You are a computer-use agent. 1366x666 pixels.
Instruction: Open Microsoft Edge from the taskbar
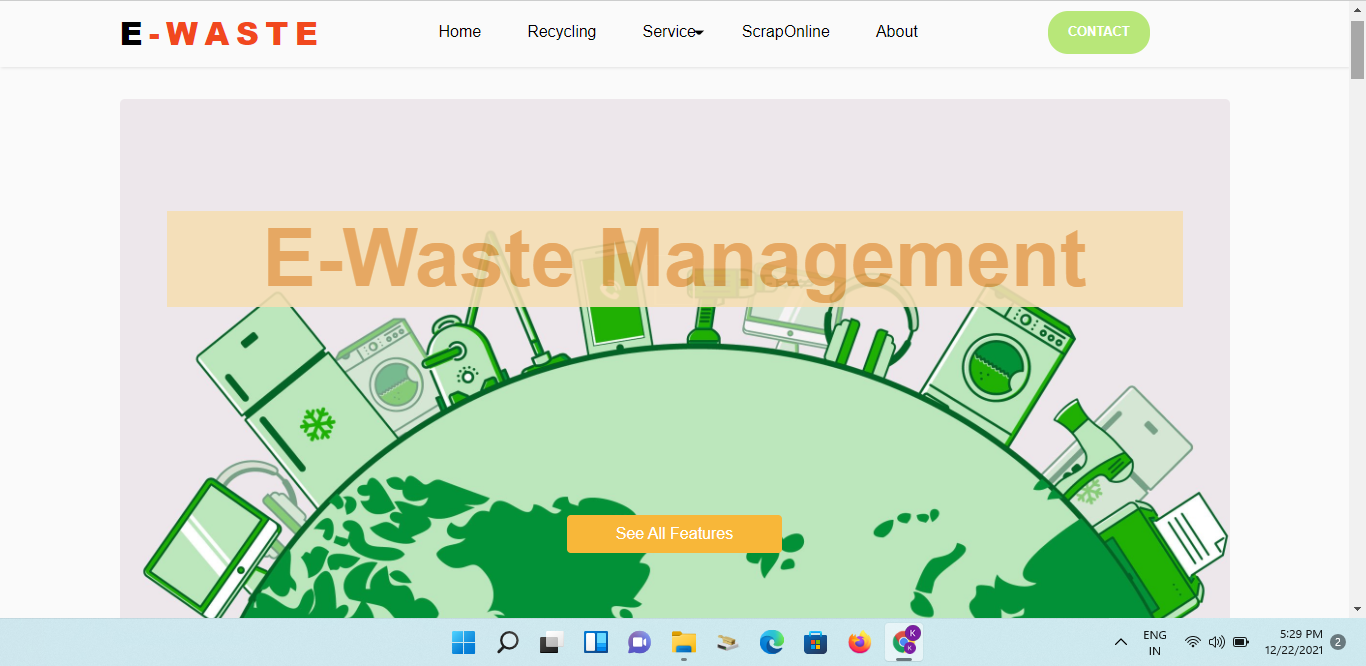point(771,643)
